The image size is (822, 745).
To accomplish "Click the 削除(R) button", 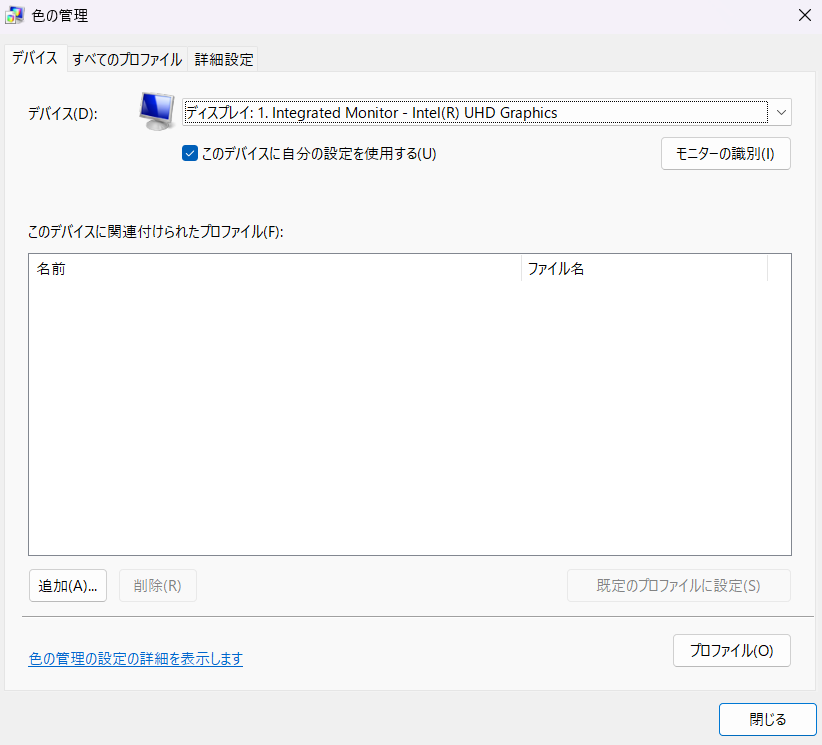I will click(x=158, y=586).
